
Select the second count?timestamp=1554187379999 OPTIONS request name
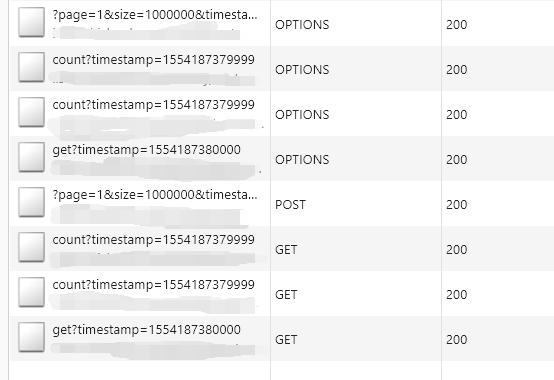point(153,105)
